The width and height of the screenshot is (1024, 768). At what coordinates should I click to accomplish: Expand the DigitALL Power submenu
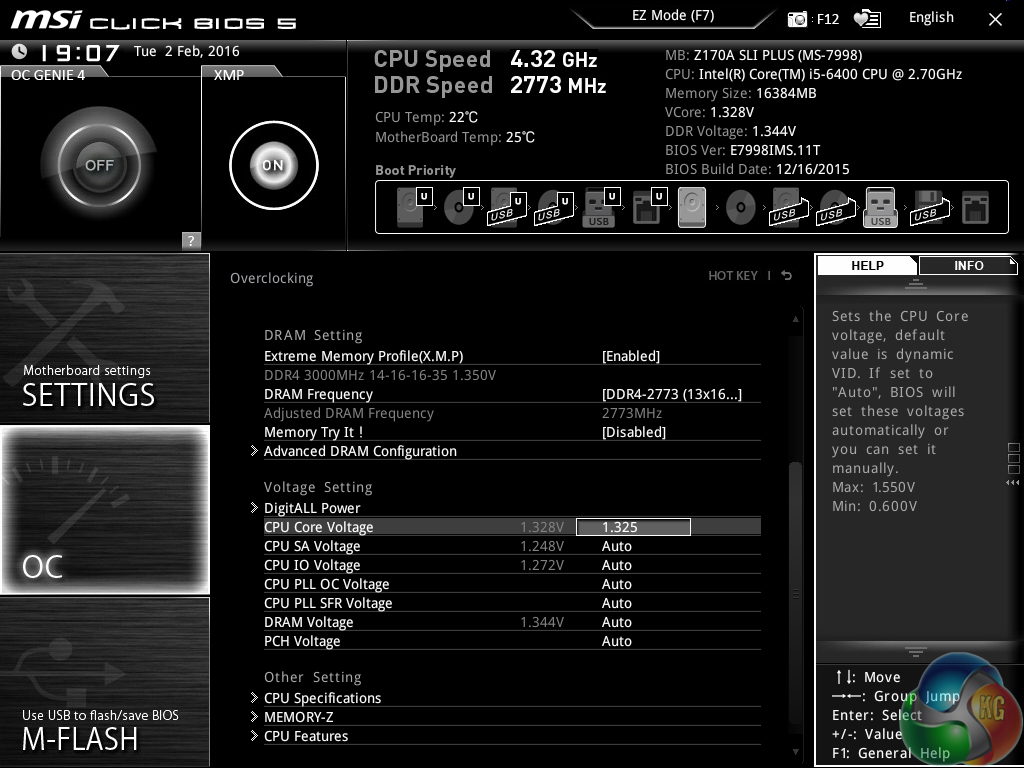click(x=312, y=508)
